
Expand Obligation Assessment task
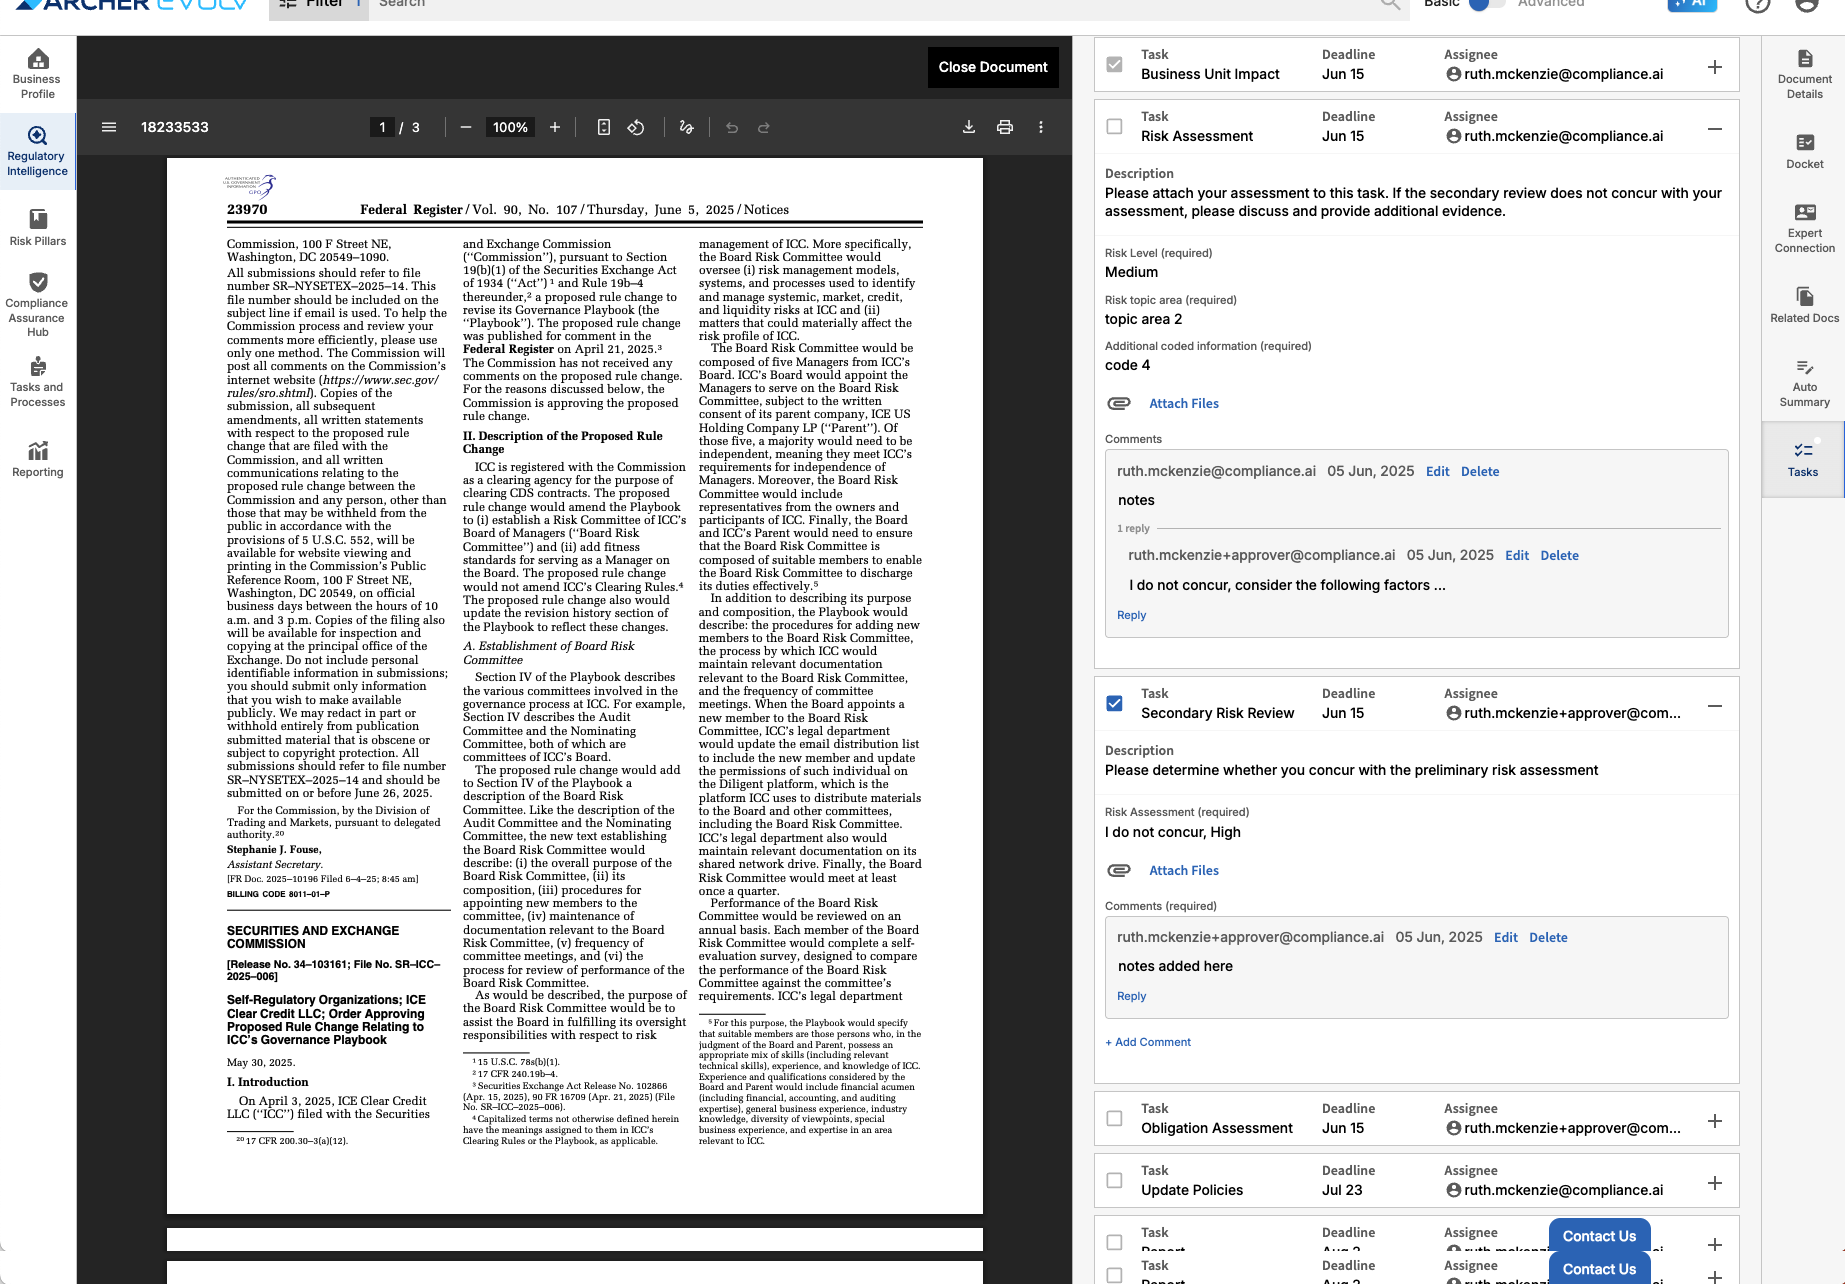(x=1715, y=1121)
